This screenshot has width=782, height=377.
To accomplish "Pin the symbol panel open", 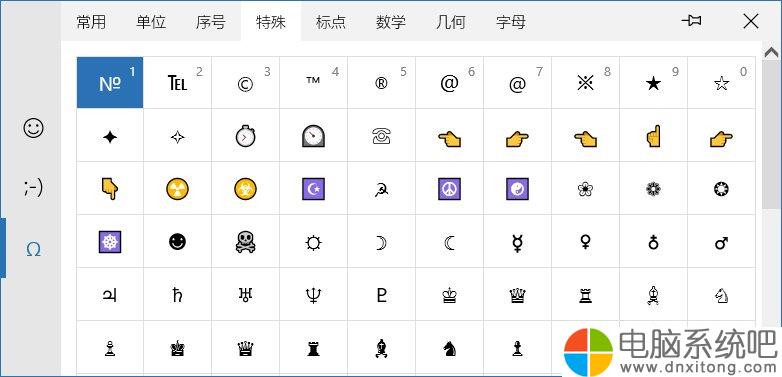I will 691,21.
